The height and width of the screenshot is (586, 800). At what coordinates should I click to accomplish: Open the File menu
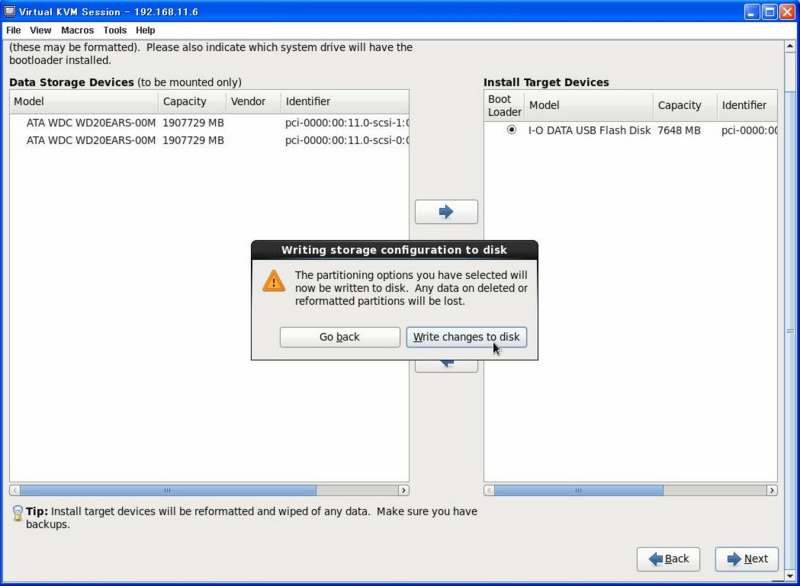tap(13, 30)
